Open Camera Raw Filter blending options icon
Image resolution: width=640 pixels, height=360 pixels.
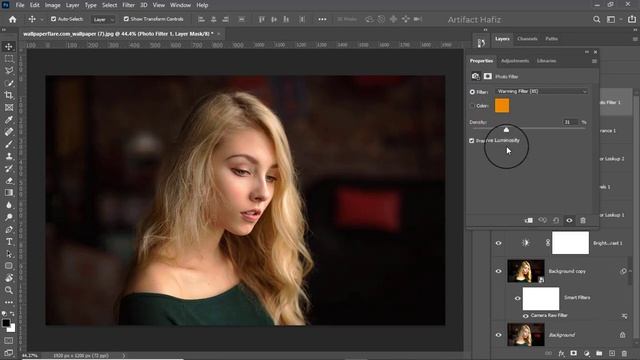point(624,316)
